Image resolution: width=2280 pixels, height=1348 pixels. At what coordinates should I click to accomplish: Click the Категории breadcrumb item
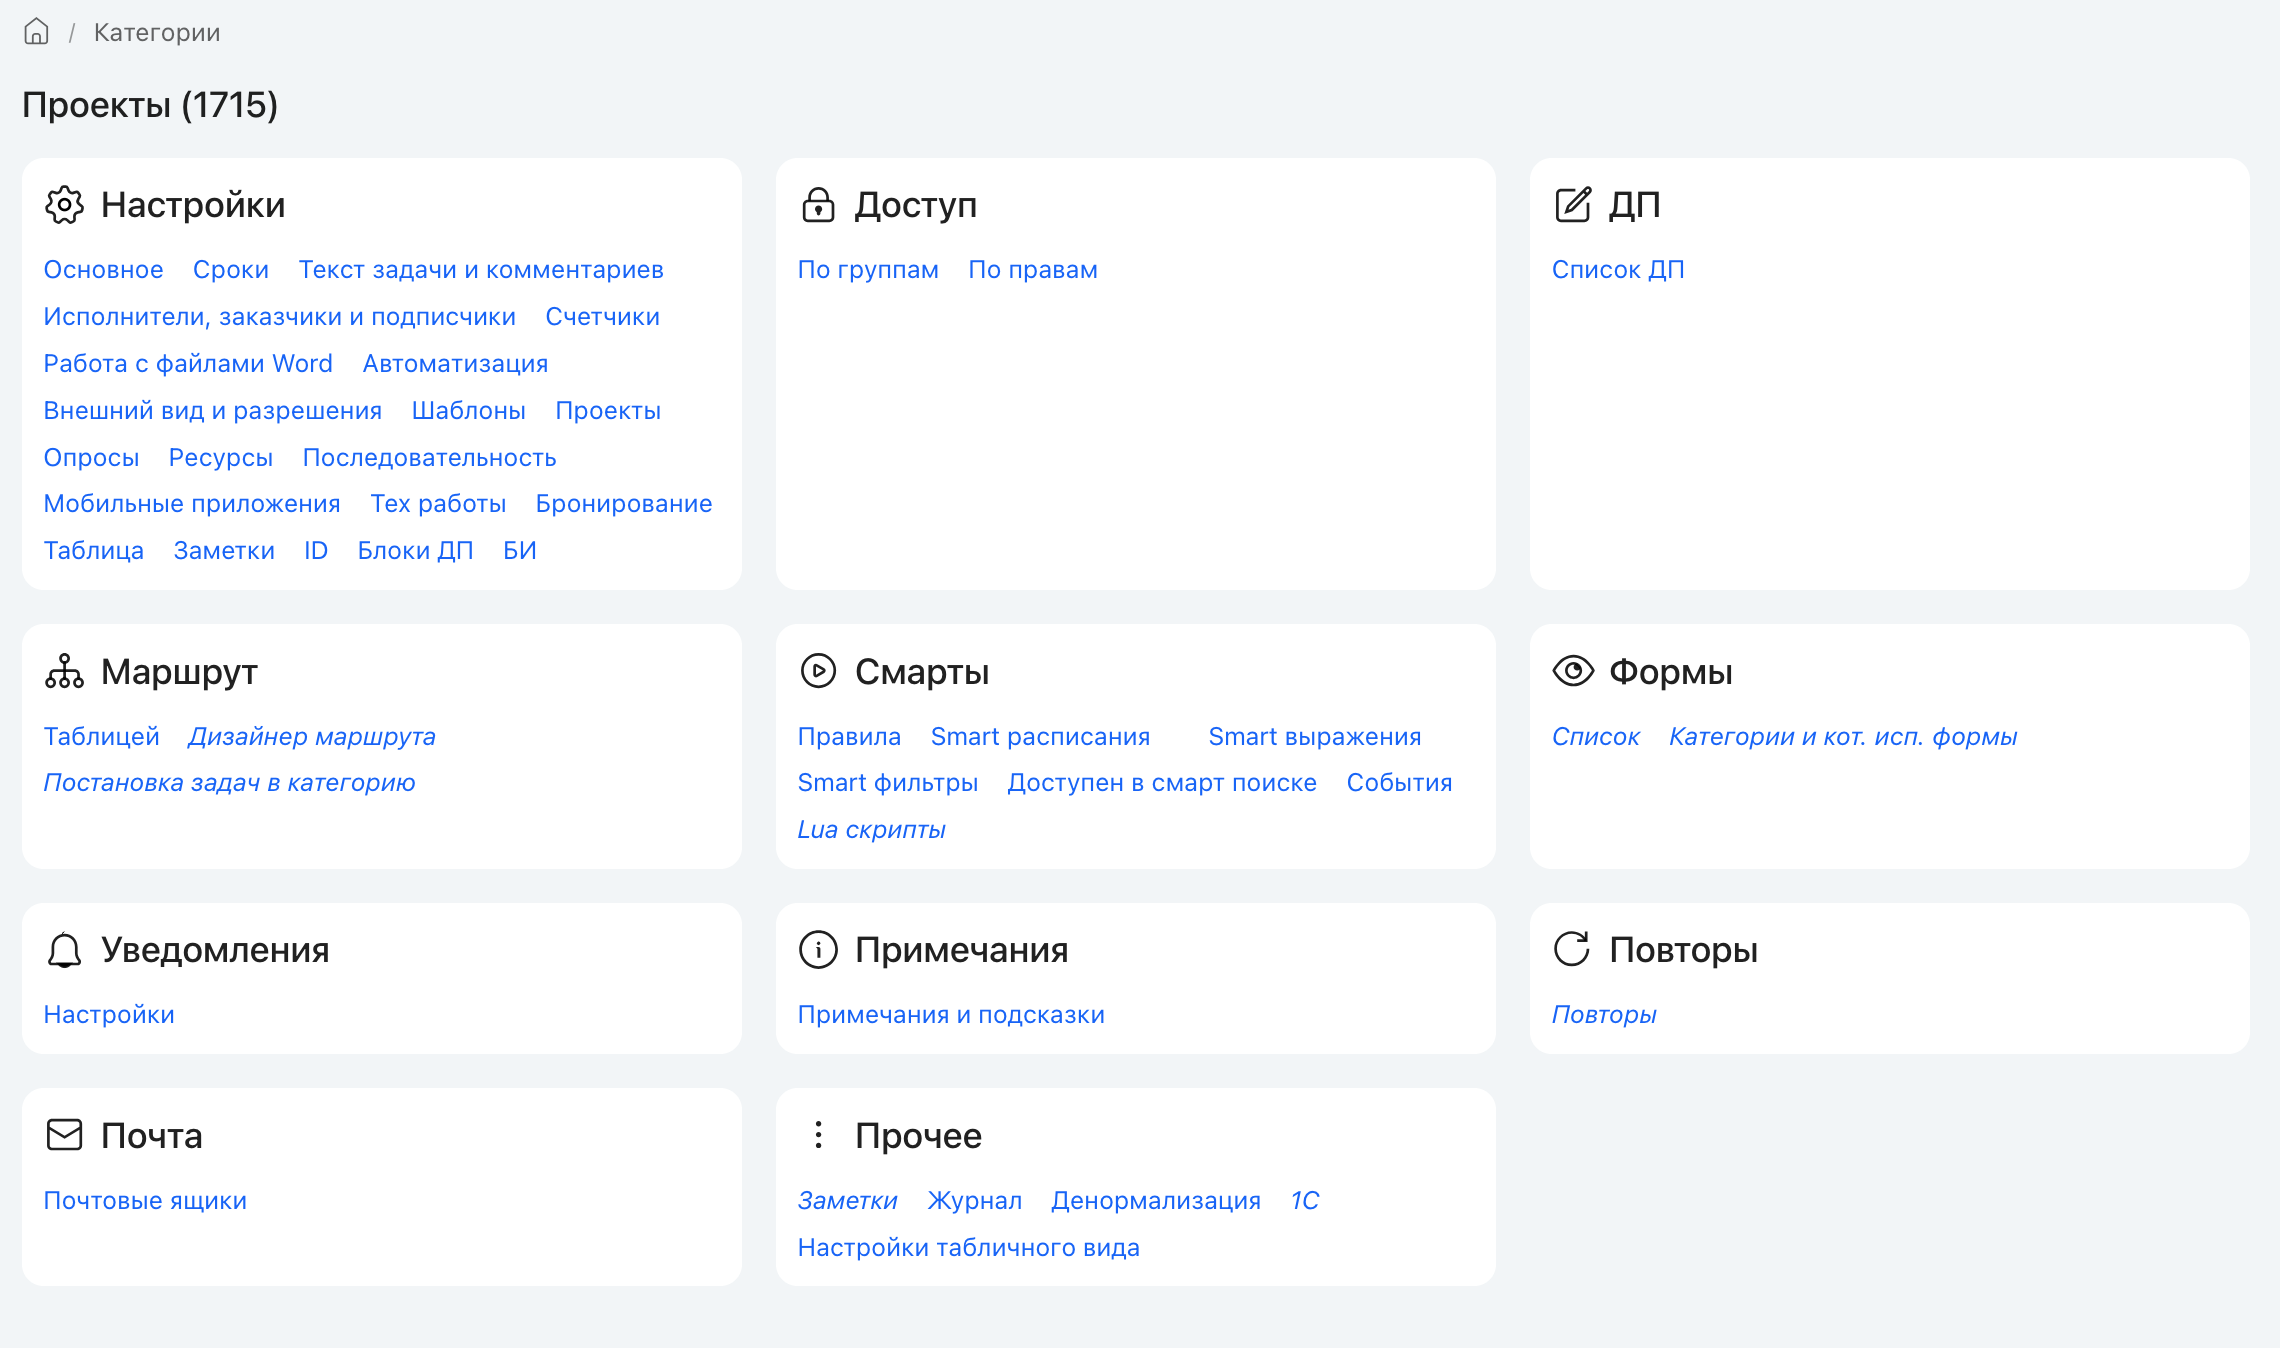click(157, 33)
